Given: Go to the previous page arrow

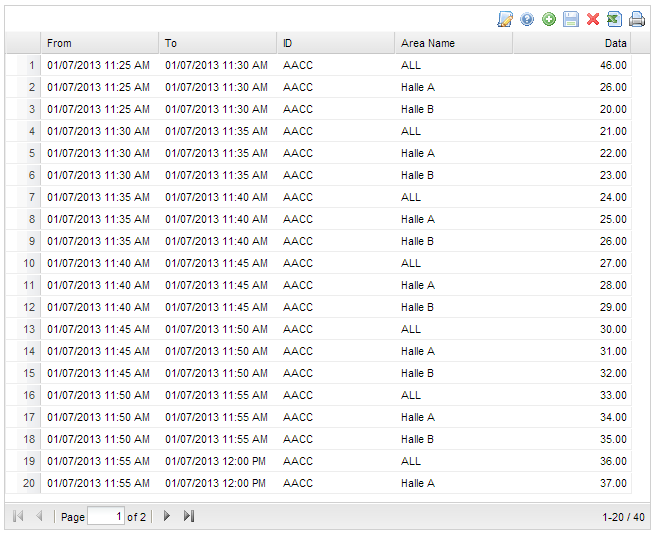Looking at the screenshot, I should coord(40,516).
